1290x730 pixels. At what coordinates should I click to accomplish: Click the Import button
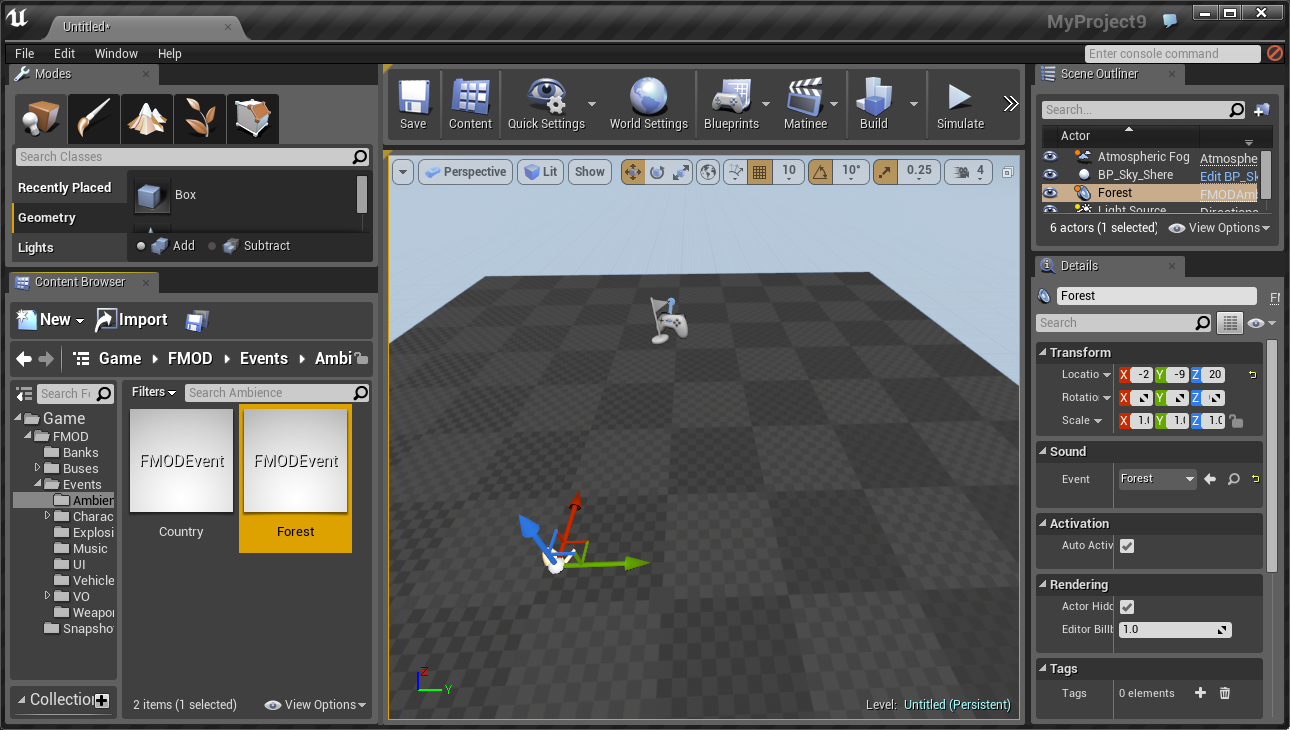click(x=132, y=320)
